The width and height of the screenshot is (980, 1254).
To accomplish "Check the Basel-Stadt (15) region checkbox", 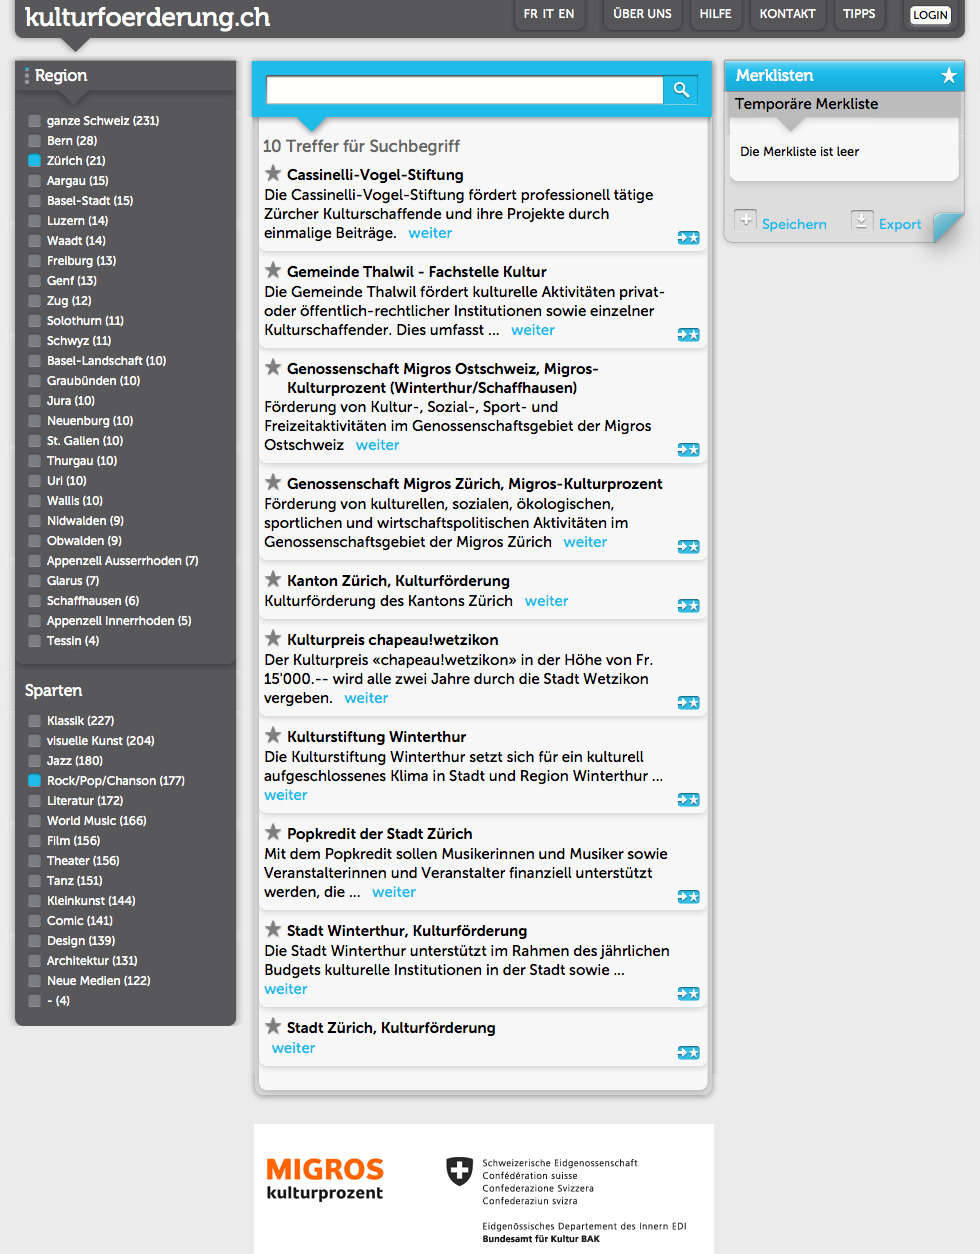I will [35, 201].
